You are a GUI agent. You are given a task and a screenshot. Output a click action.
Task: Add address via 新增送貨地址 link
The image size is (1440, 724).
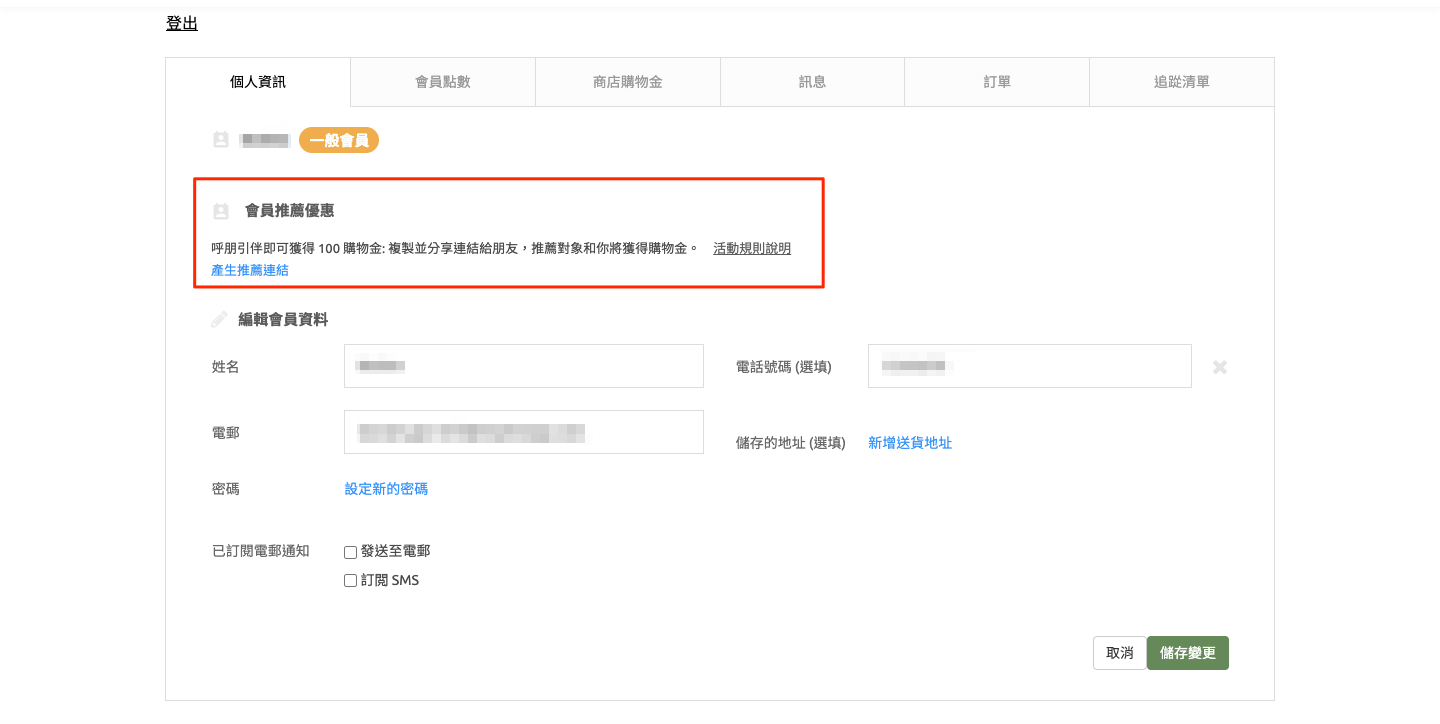[910, 443]
